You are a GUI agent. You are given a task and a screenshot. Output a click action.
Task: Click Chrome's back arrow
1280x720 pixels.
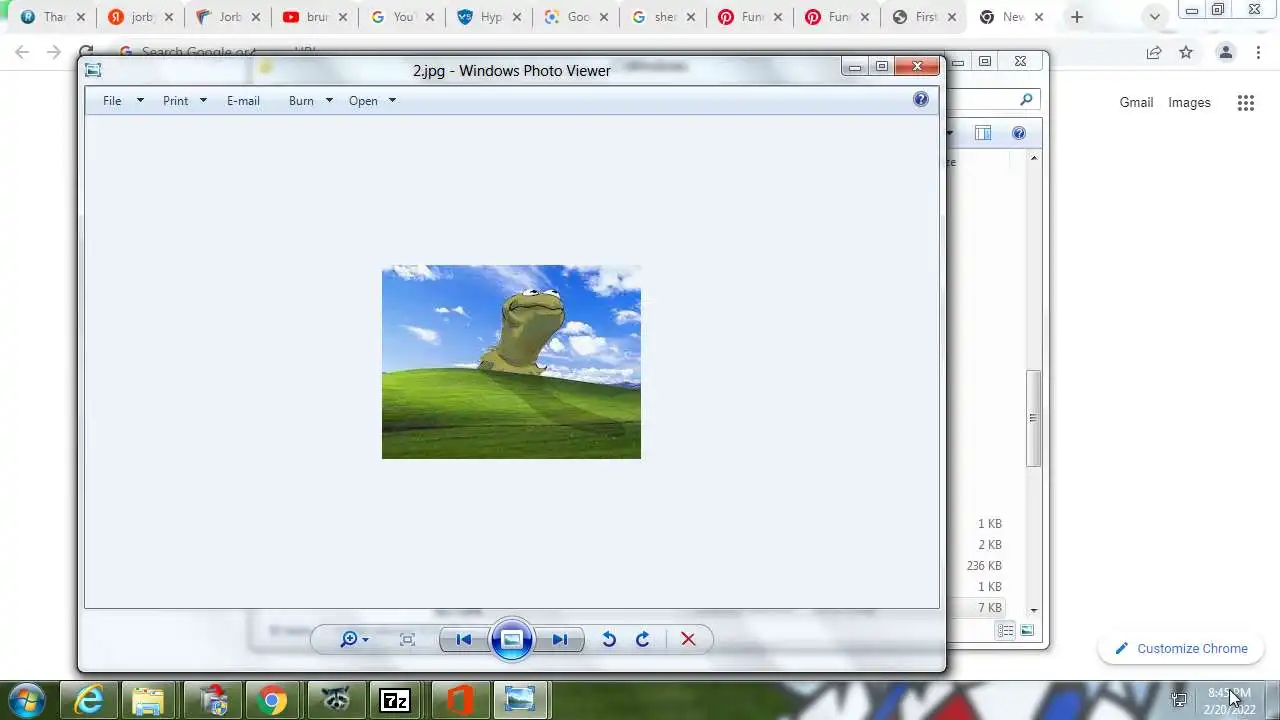tap(22, 52)
